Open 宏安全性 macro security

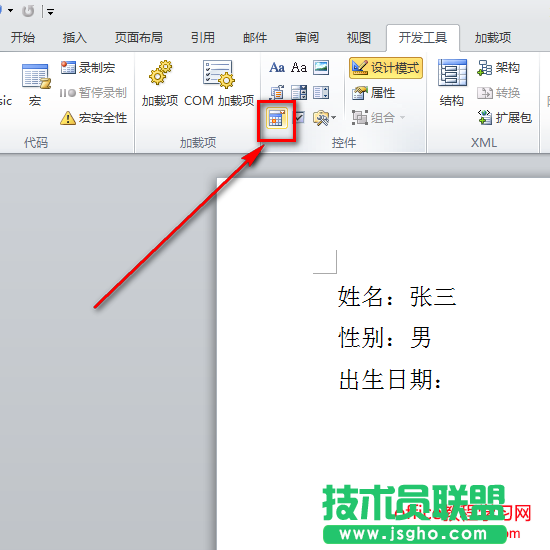[x=94, y=118]
